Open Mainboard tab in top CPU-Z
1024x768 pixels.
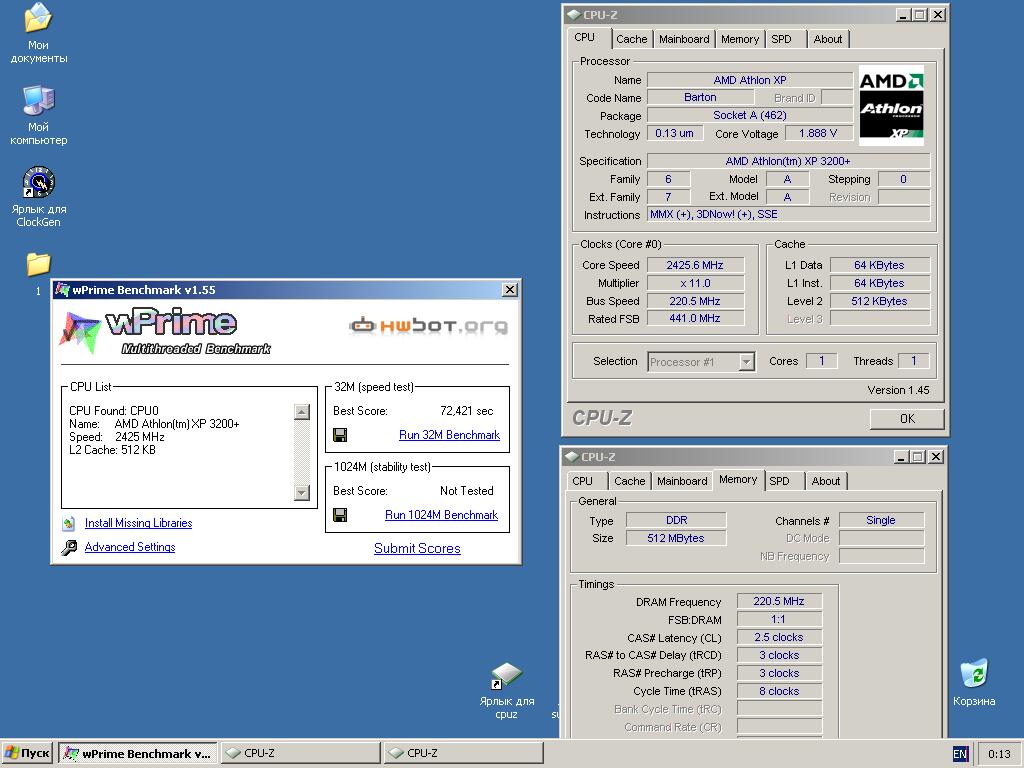(x=684, y=39)
